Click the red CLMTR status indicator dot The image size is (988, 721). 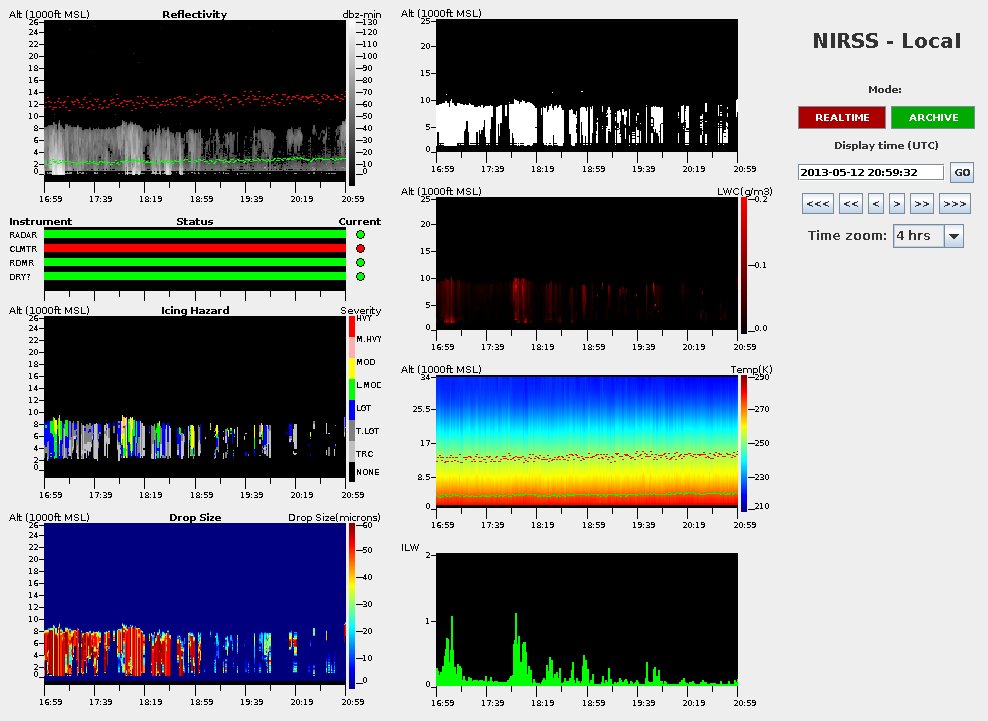360,248
